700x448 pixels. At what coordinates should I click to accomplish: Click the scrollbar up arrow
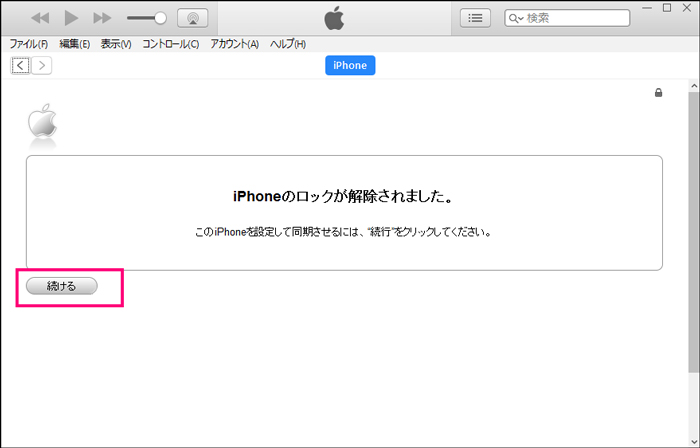coord(694,86)
